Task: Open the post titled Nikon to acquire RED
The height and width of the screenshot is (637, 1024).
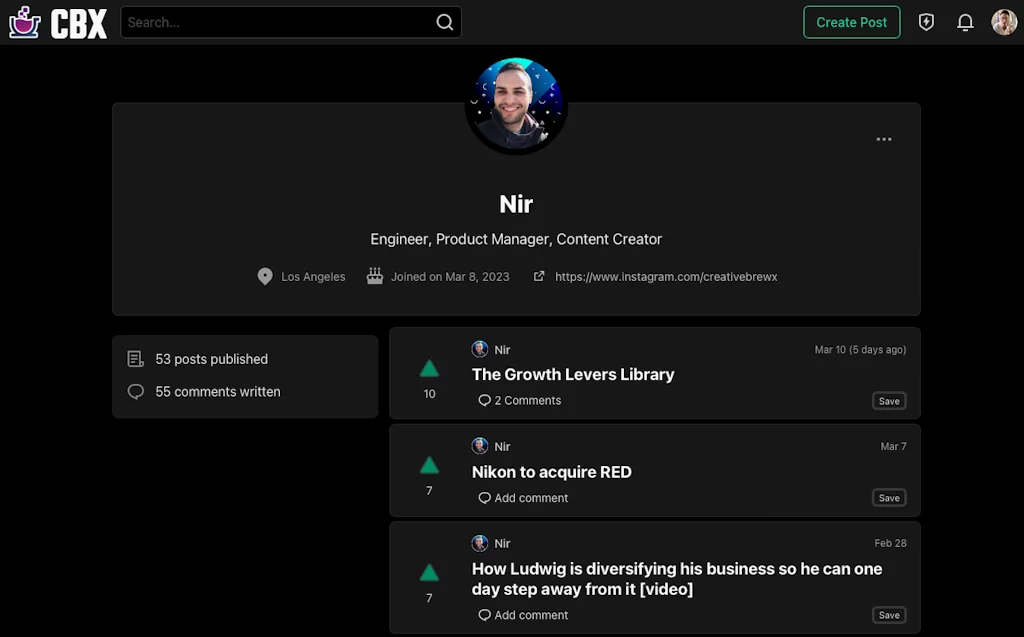Action: click(551, 472)
